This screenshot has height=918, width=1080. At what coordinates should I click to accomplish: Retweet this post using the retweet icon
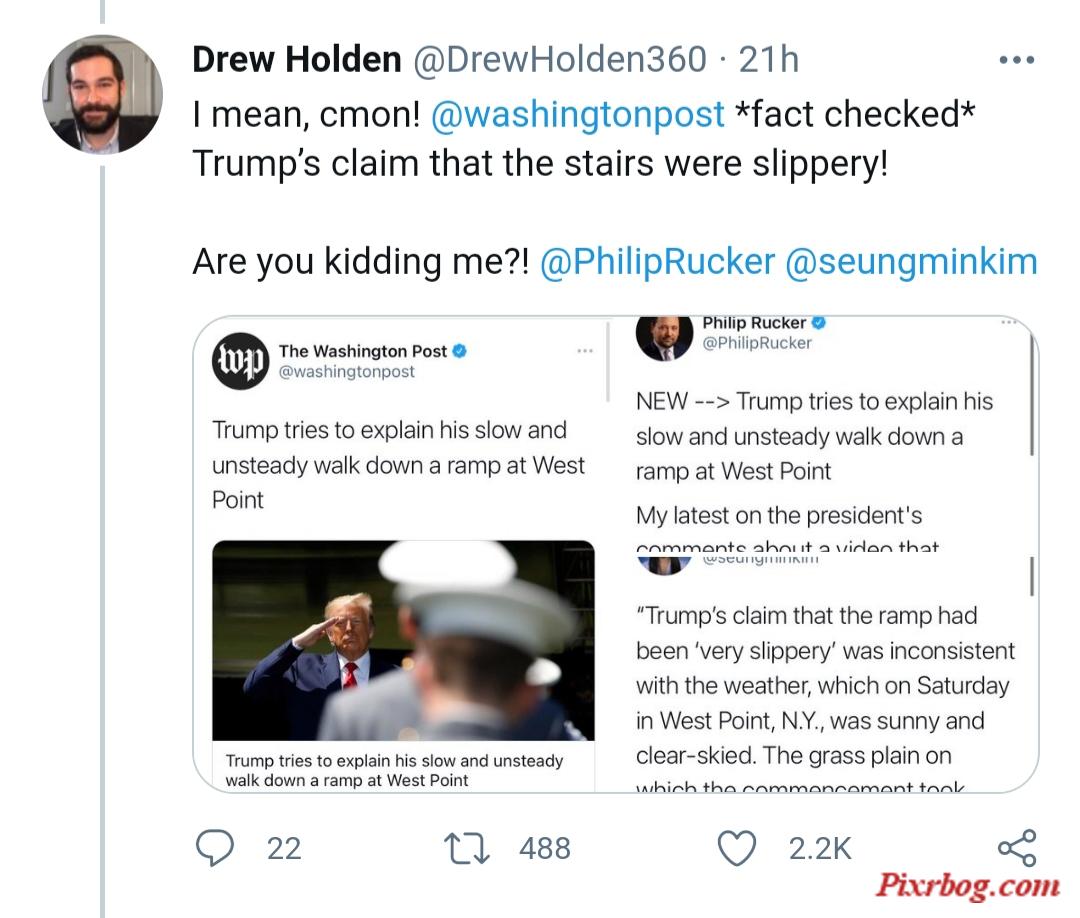[x=466, y=848]
